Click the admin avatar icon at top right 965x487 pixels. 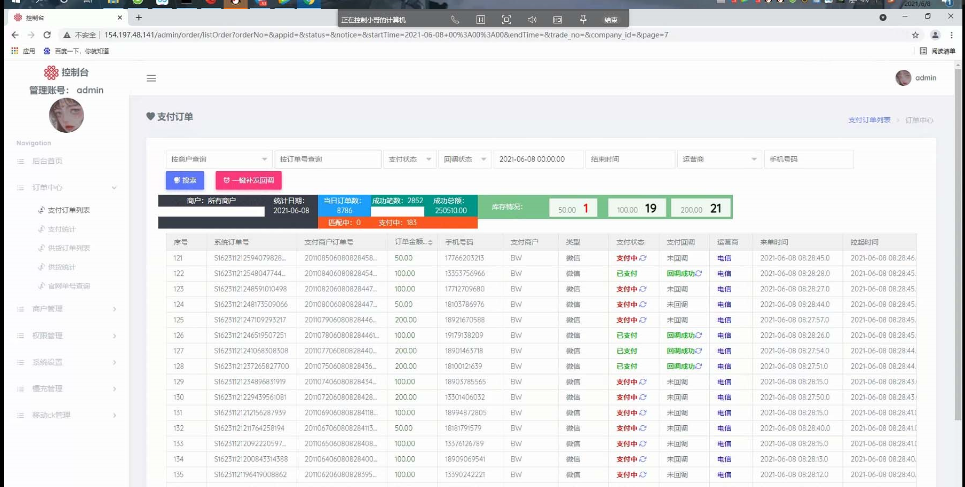903,78
